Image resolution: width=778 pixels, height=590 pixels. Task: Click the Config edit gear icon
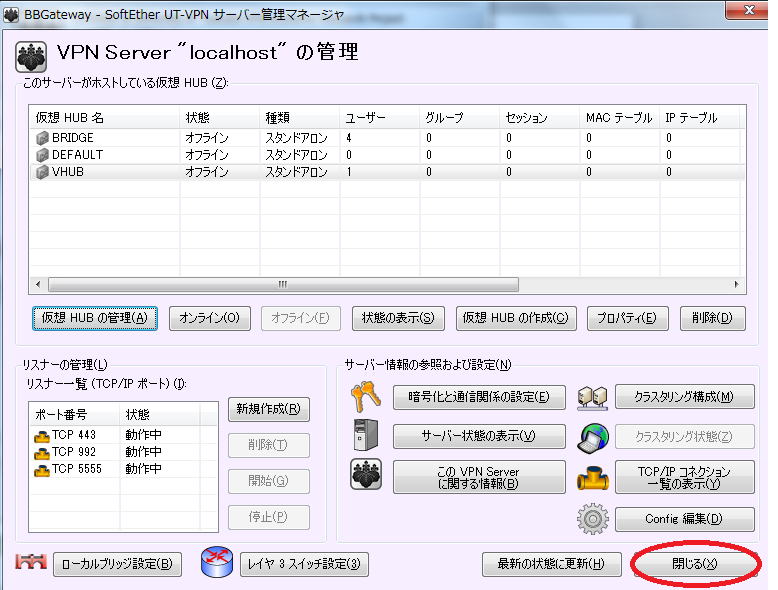[x=592, y=519]
